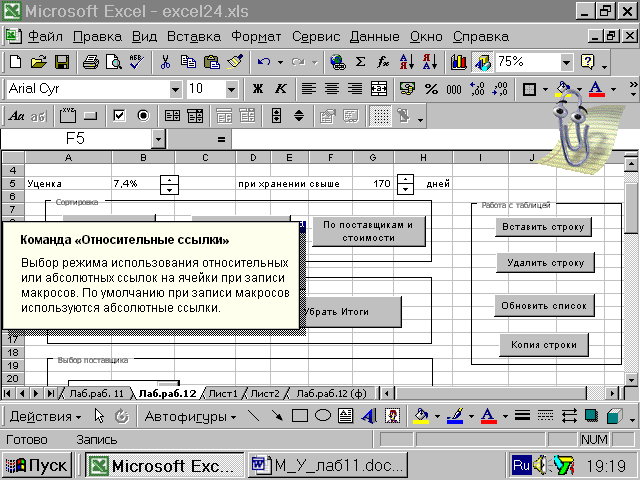Switch to sheet tab Лаб.раб. 11

click(x=96, y=393)
